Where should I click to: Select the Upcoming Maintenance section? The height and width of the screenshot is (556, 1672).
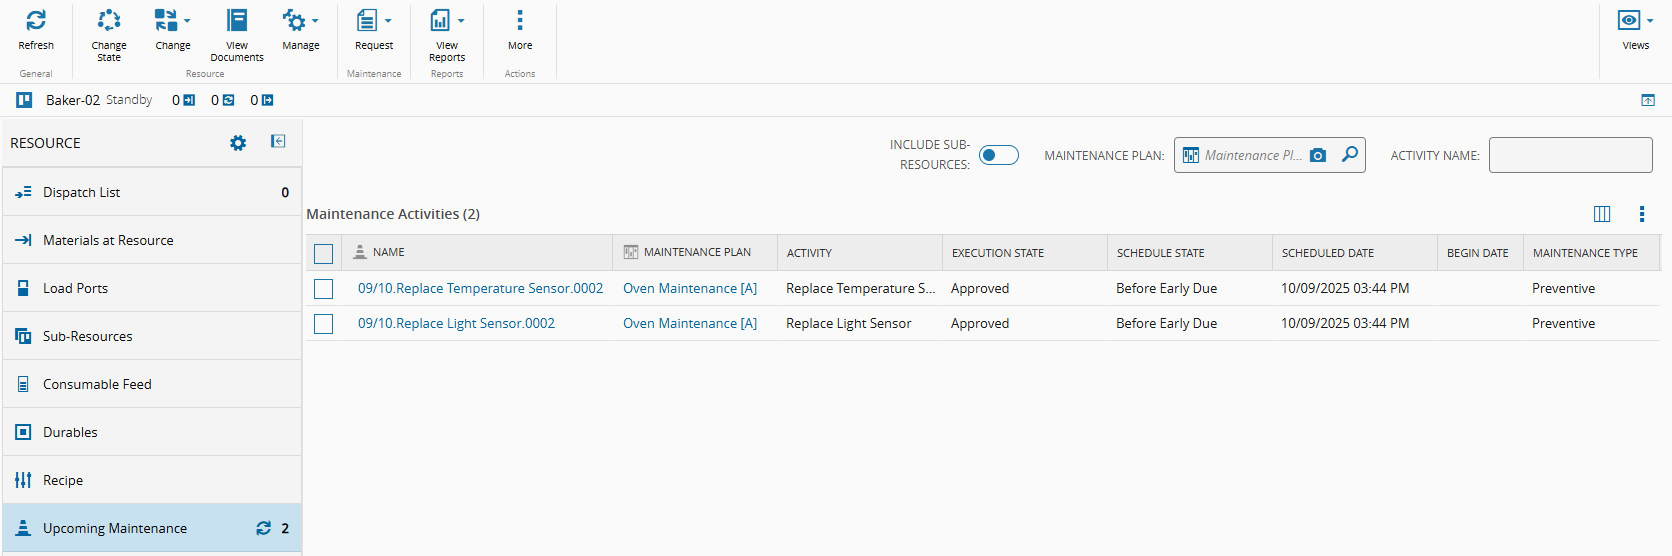click(152, 528)
